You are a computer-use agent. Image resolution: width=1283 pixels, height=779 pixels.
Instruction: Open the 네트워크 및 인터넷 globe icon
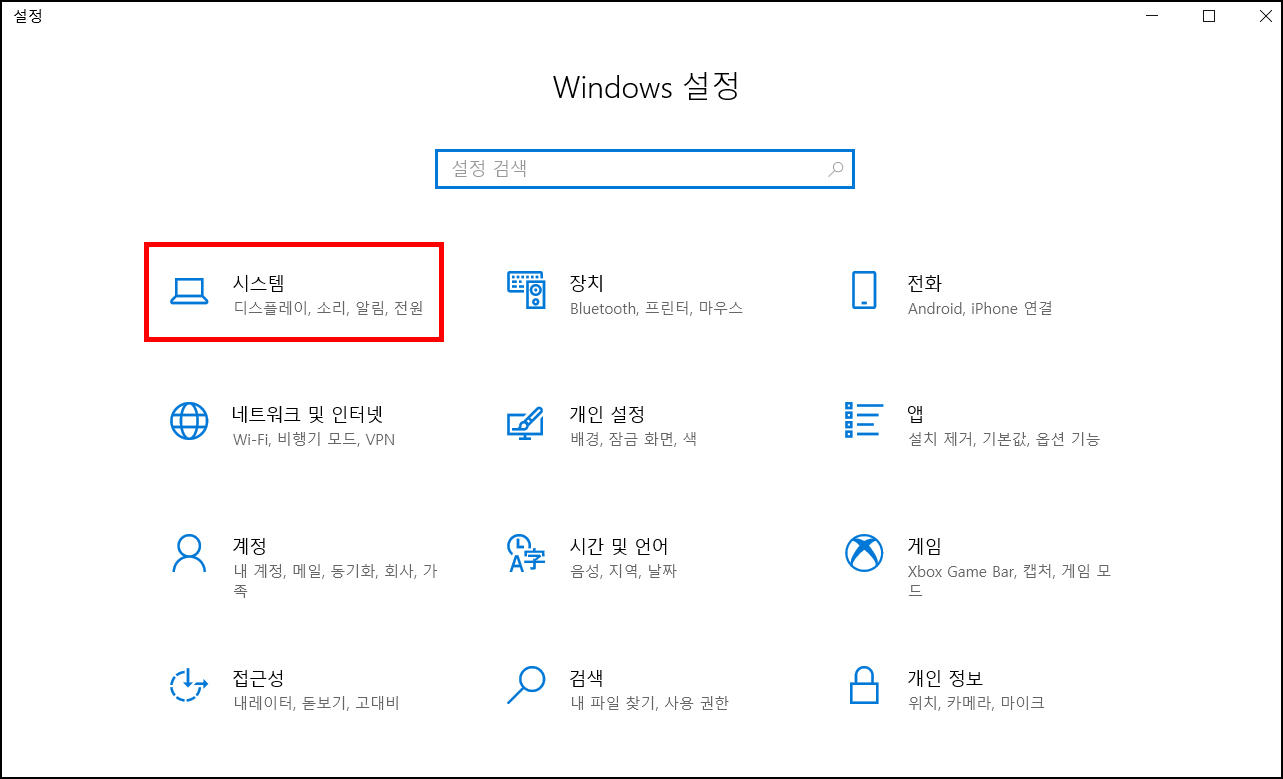[x=189, y=421]
